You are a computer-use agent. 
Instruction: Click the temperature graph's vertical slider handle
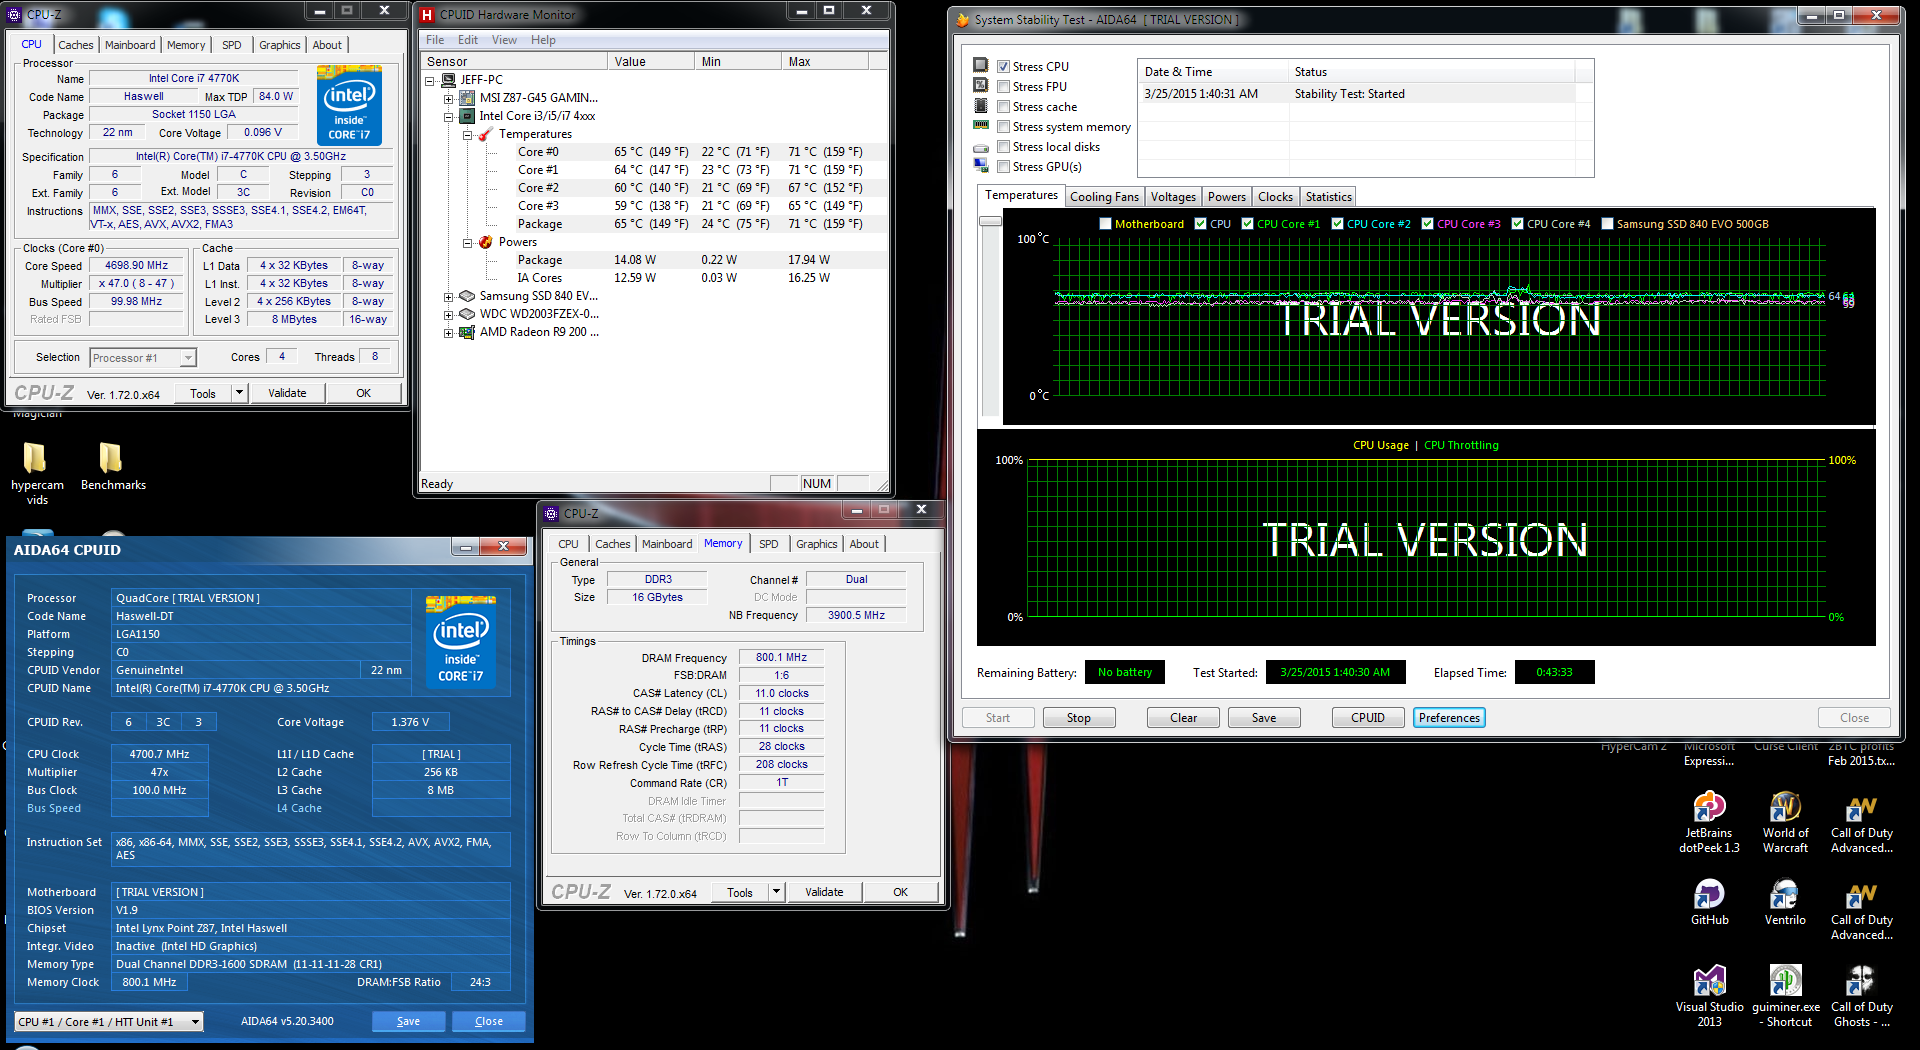click(x=990, y=221)
